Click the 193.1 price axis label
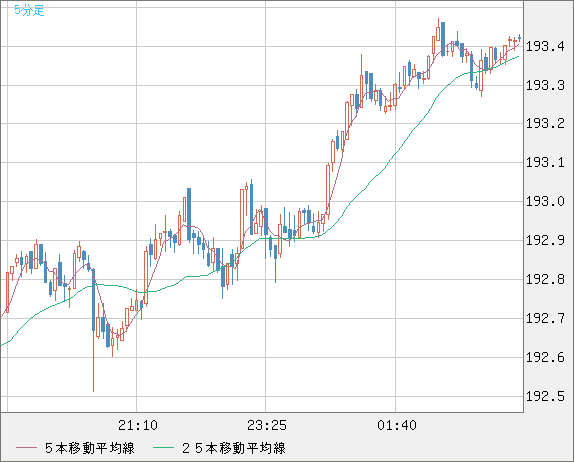This screenshot has height=462, width=574. (545, 162)
